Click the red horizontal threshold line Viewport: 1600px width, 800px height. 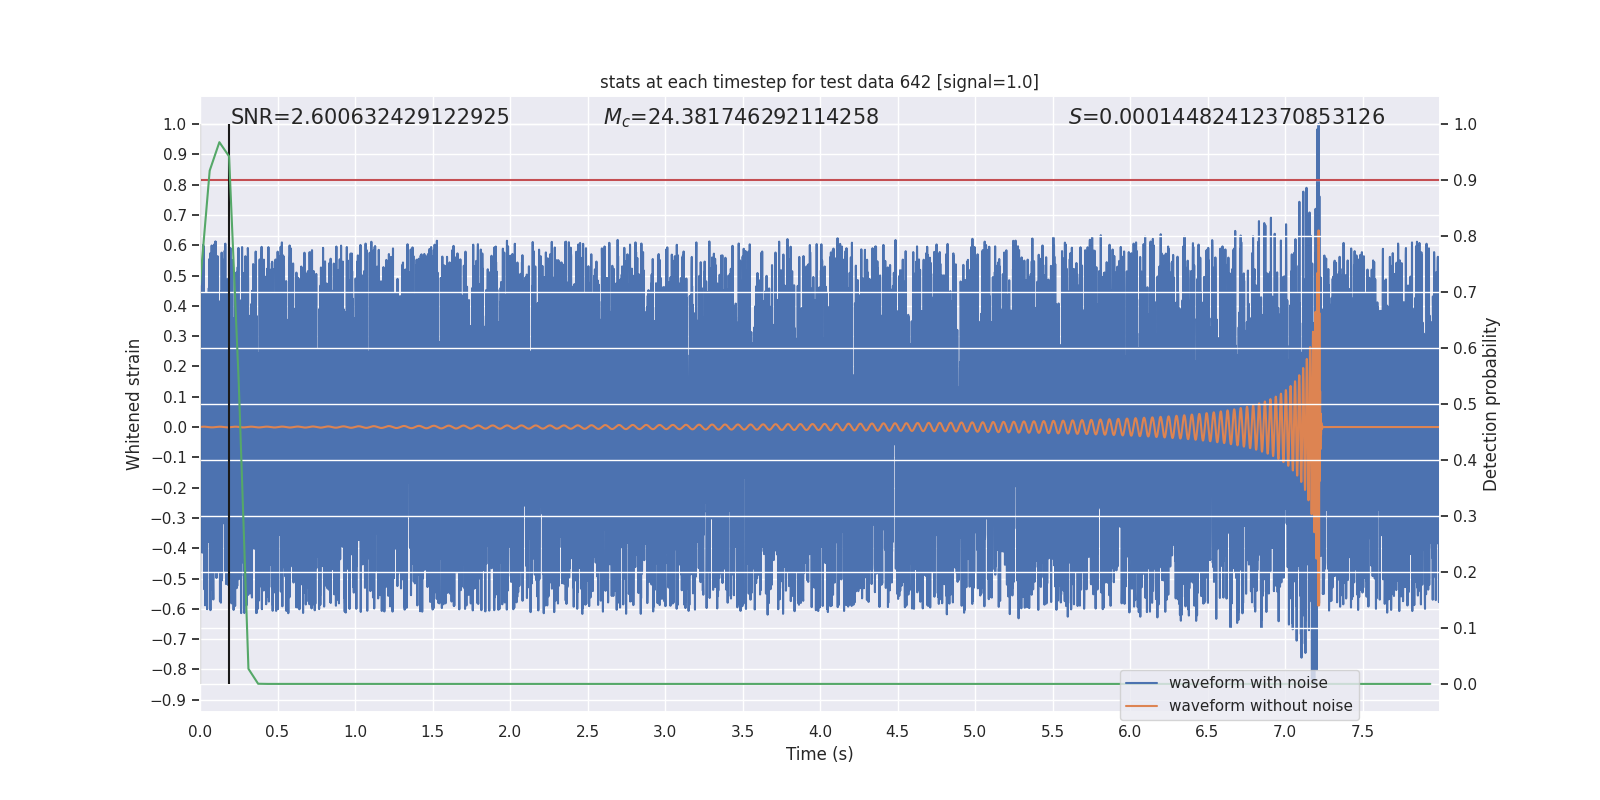pyautogui.click(x=700, y=180)
